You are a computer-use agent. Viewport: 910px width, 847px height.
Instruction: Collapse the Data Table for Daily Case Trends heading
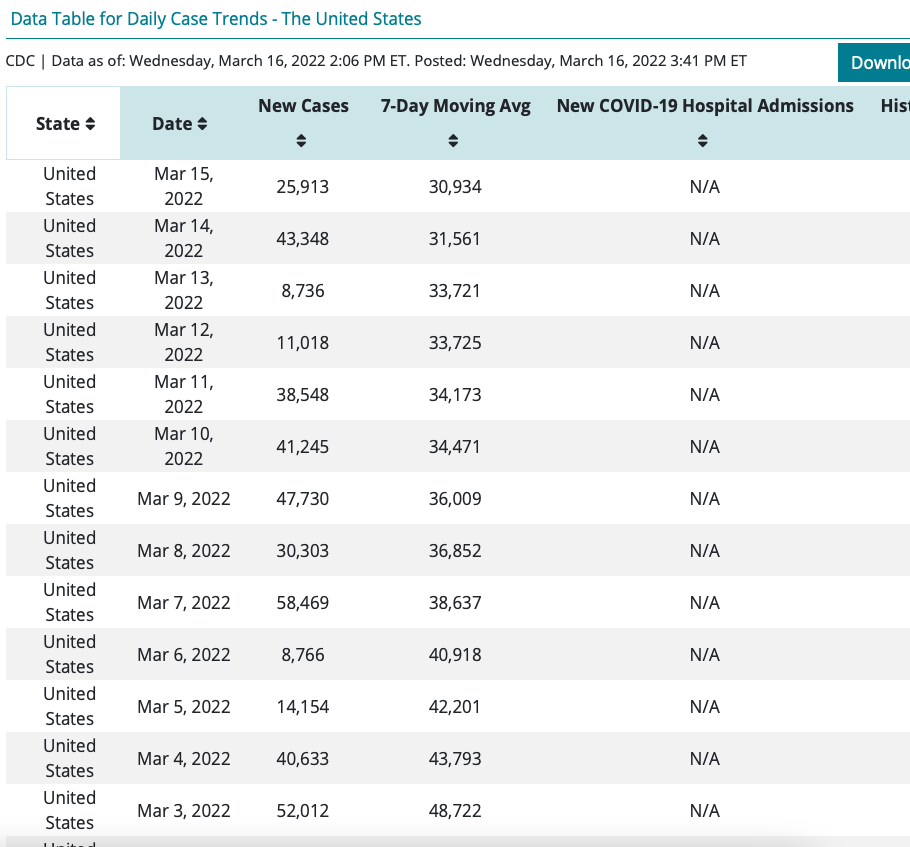[x=216, y=19]
